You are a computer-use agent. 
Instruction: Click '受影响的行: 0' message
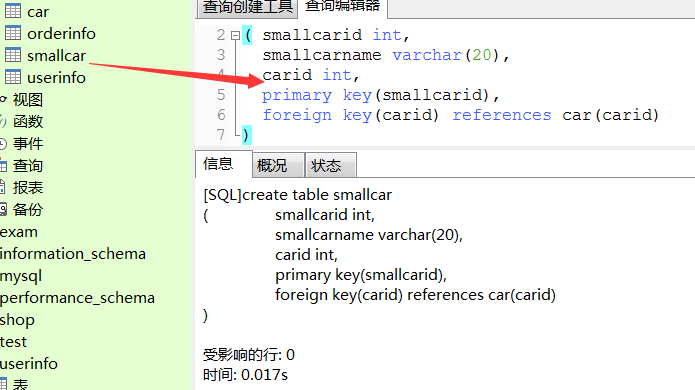coord(249,355)
